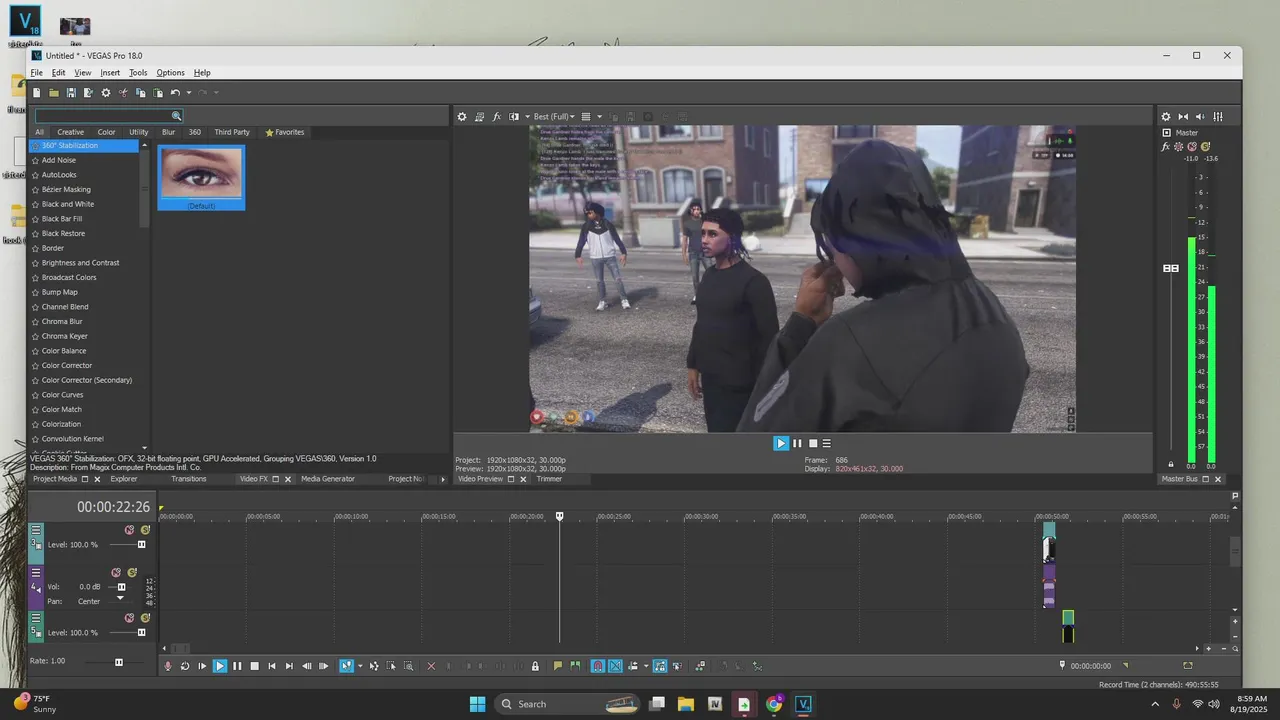Pause playback in Video Preview window

(797, 443)
